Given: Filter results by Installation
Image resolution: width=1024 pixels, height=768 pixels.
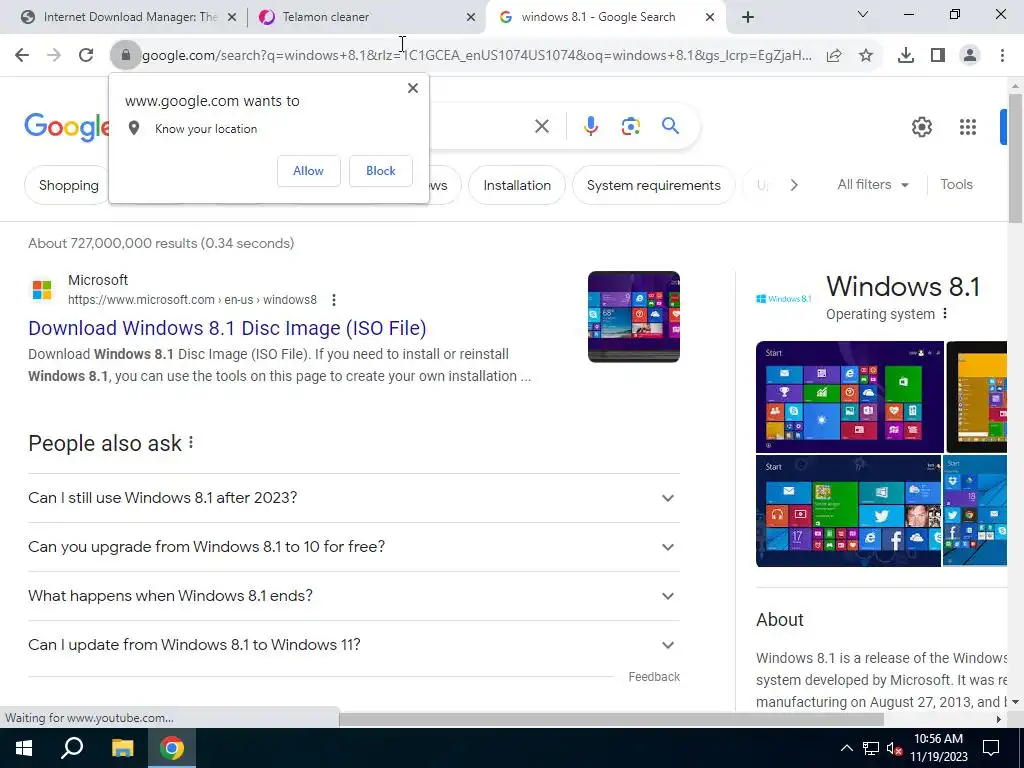Looking at the screenshot, I should point(517,185).
